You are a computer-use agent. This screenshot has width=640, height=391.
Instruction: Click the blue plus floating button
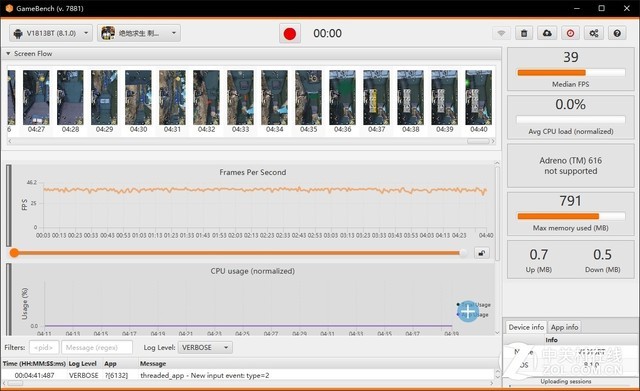click(x=468, y=311)
